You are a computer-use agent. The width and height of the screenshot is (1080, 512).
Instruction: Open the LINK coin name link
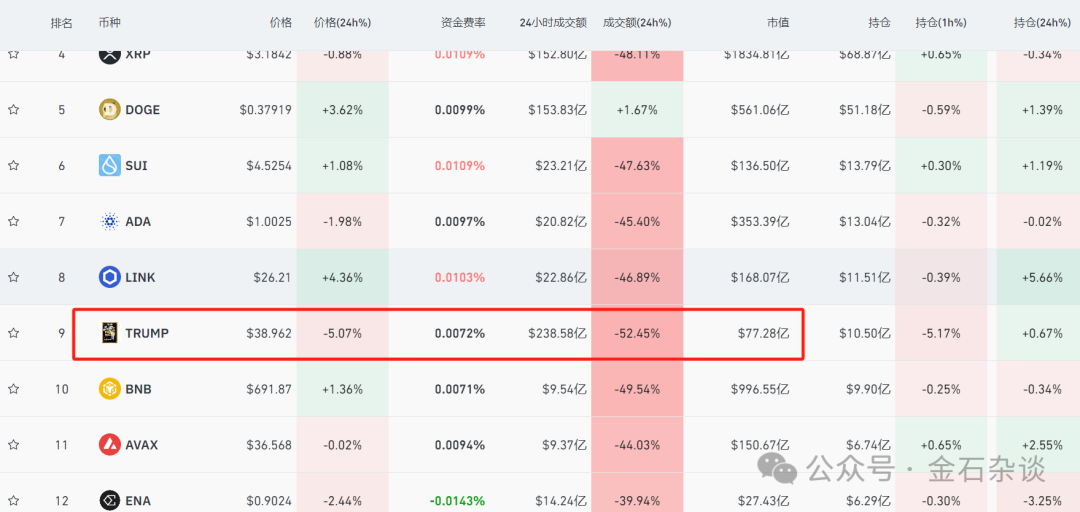pyautogui.click(x=141, y=277)
